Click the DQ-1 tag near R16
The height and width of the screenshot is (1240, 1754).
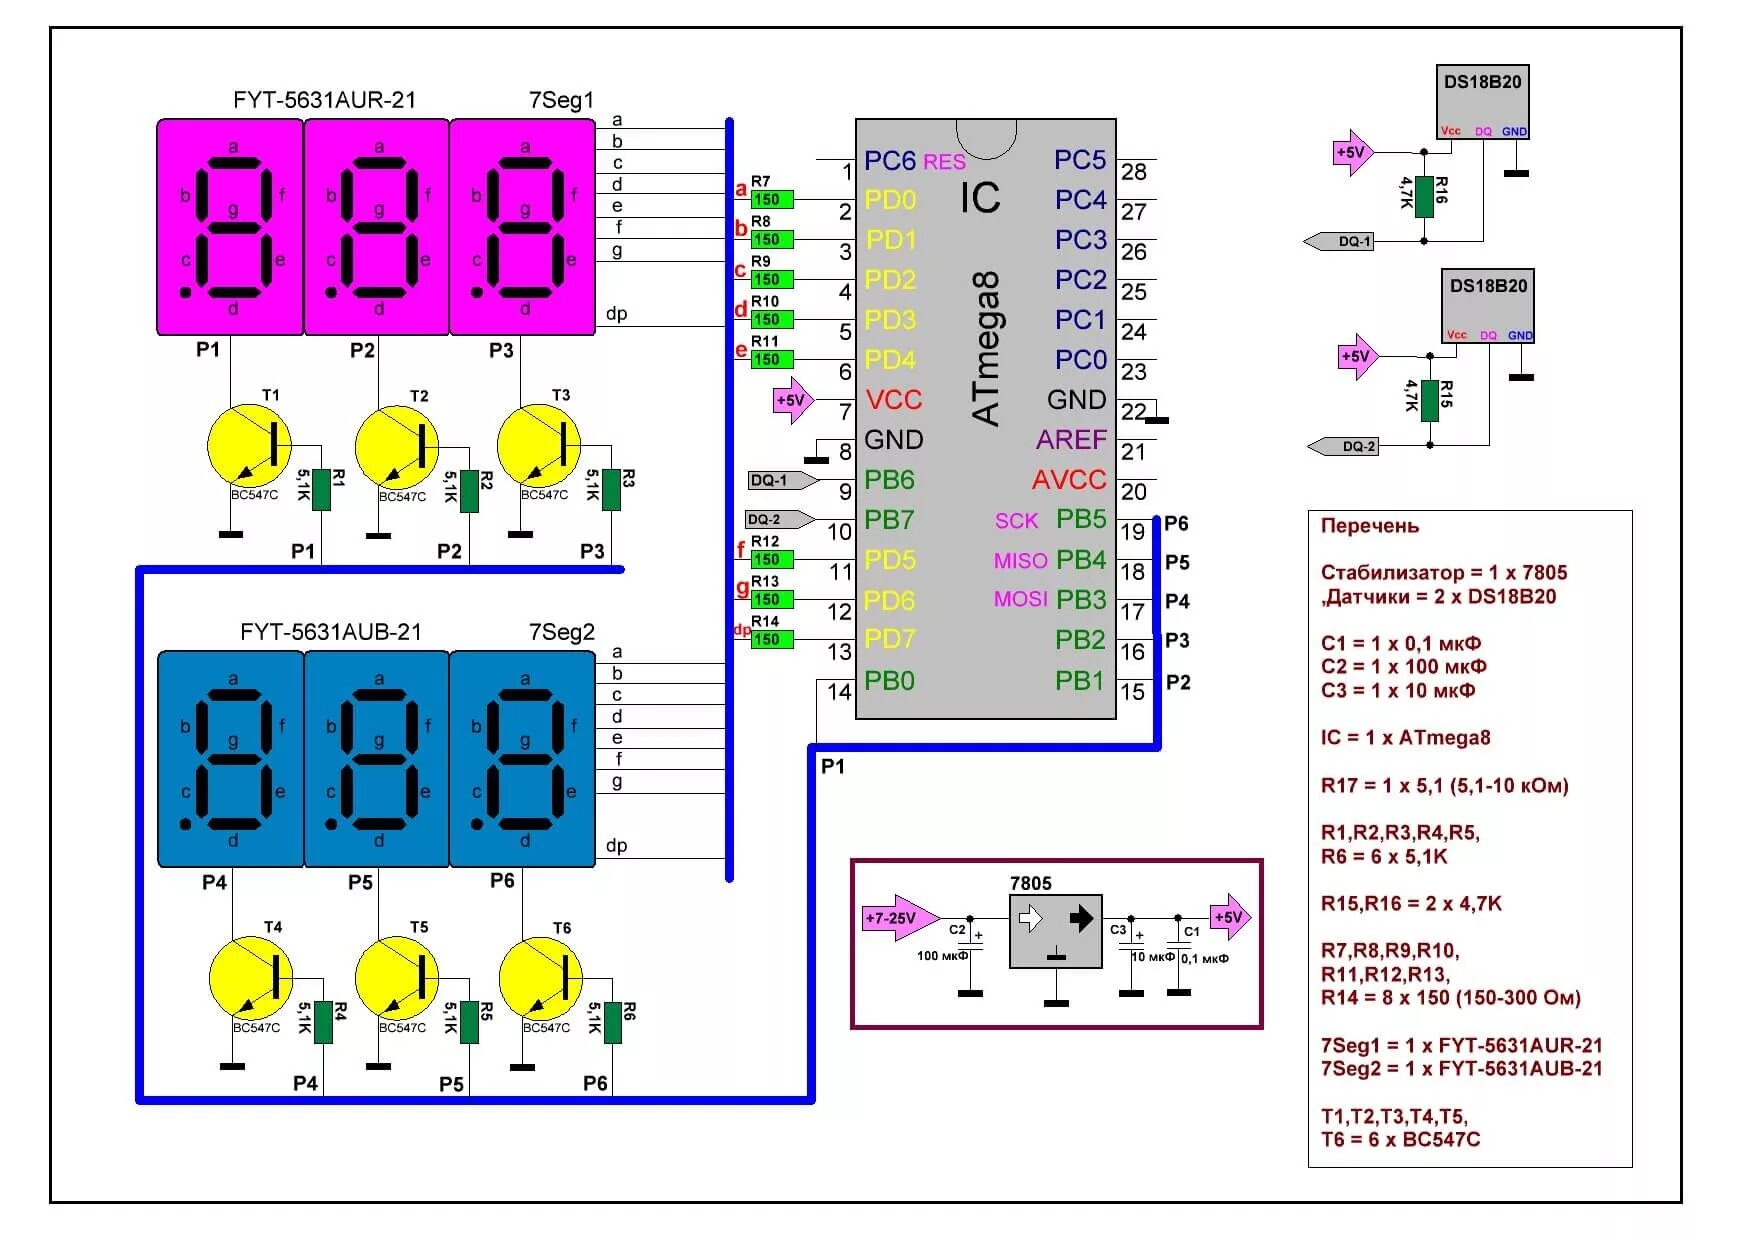tap(1340, 241)
